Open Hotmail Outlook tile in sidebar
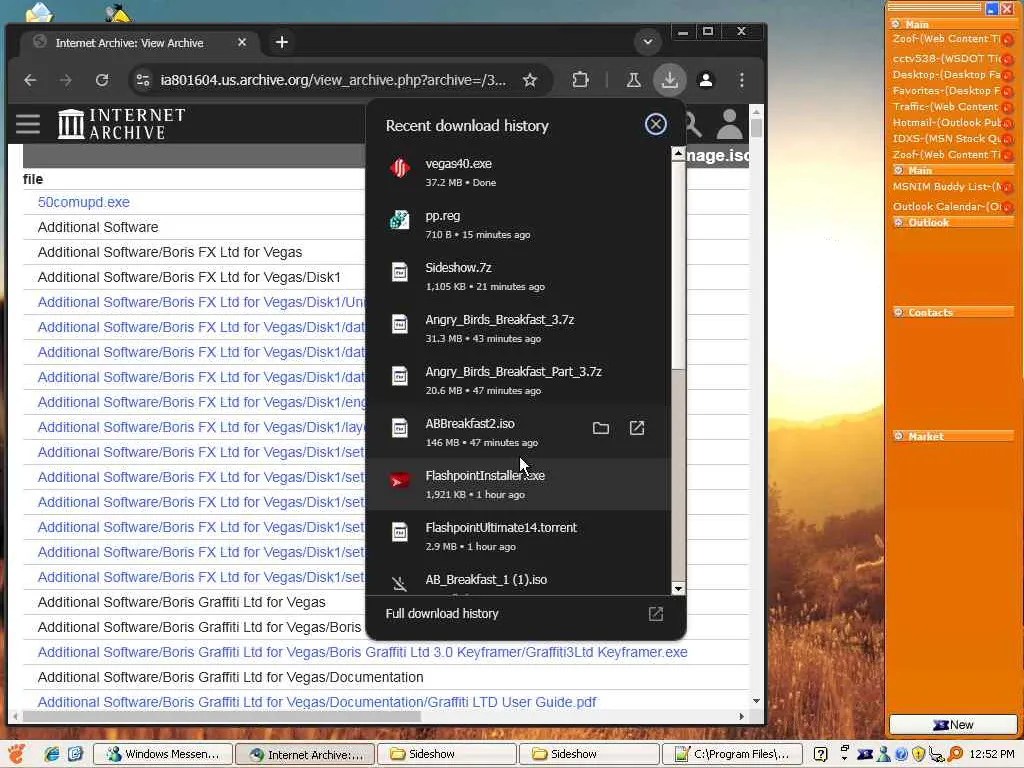The width and height of the screenshot is (1024, 768). click(947, 122)
